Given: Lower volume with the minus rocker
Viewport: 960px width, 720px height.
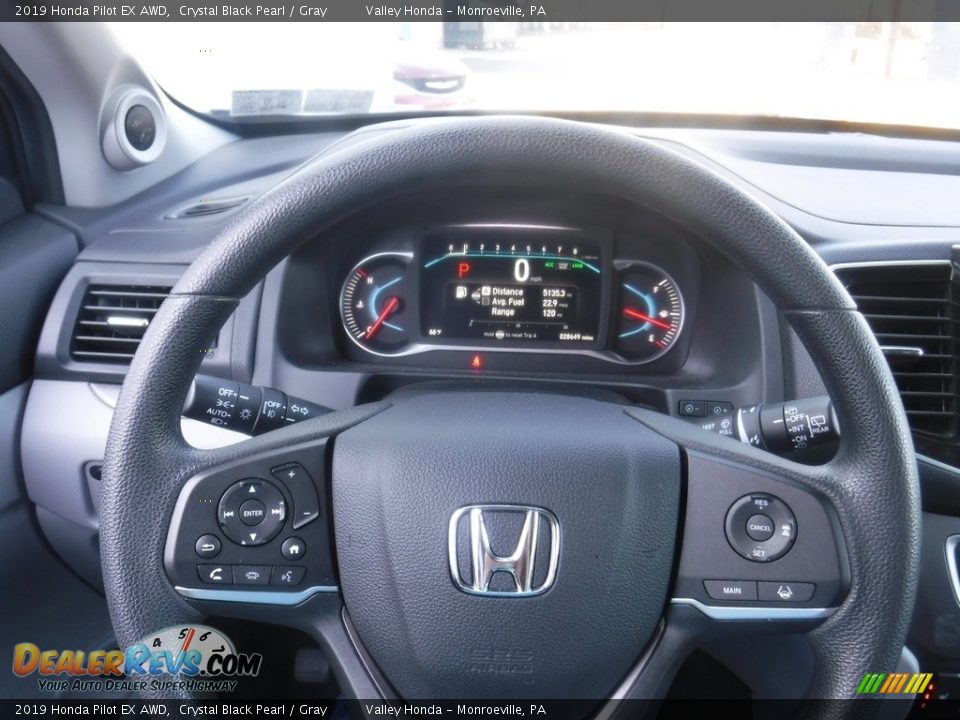Looking at the screenshot, I should tap(307, 513).
